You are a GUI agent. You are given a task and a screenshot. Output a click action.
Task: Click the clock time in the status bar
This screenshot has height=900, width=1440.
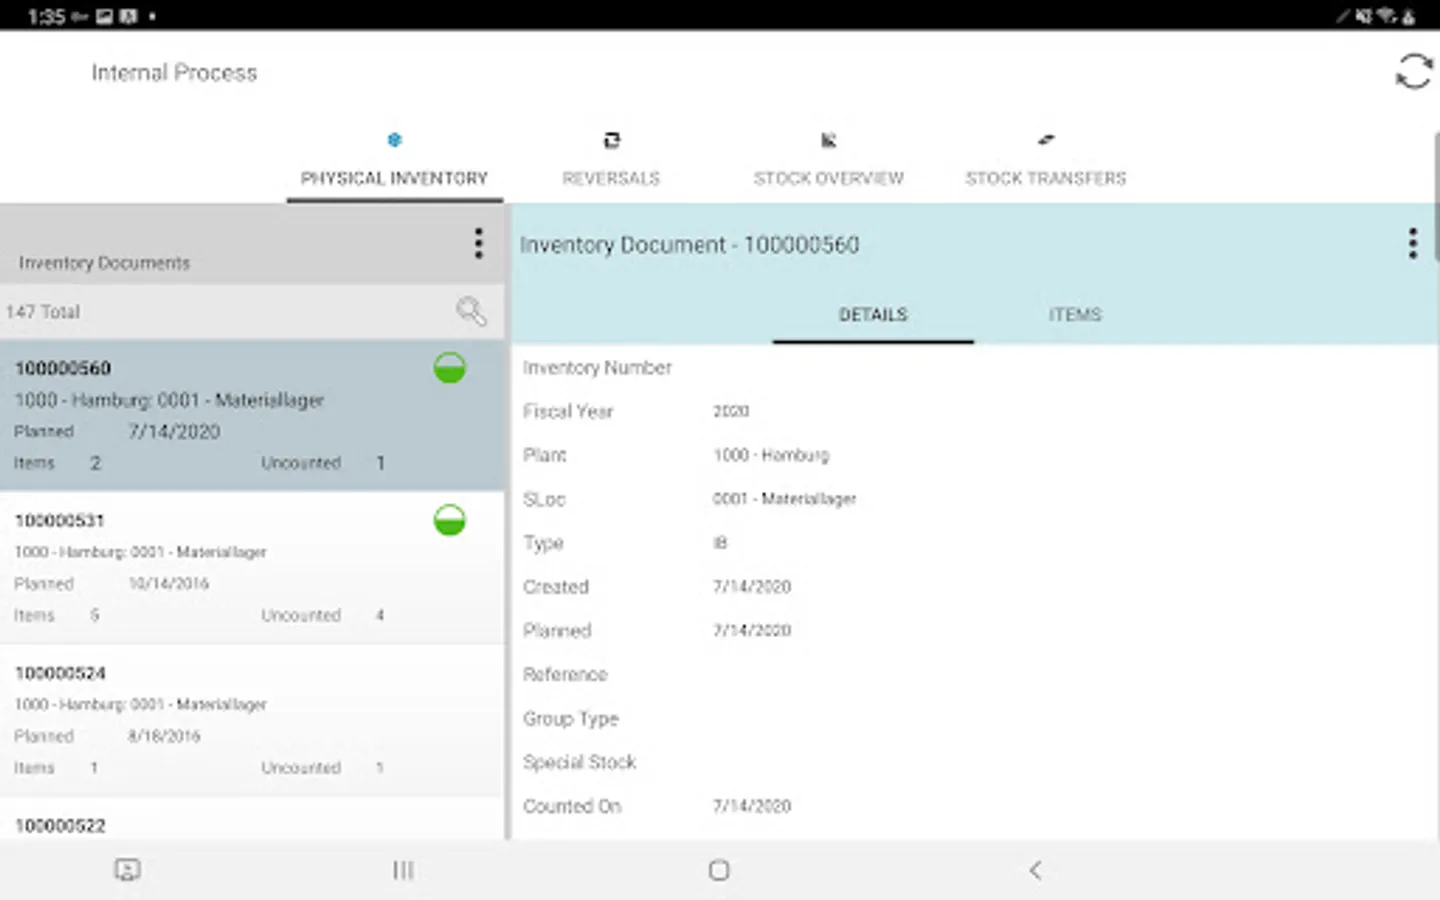[x=46, y=16]
